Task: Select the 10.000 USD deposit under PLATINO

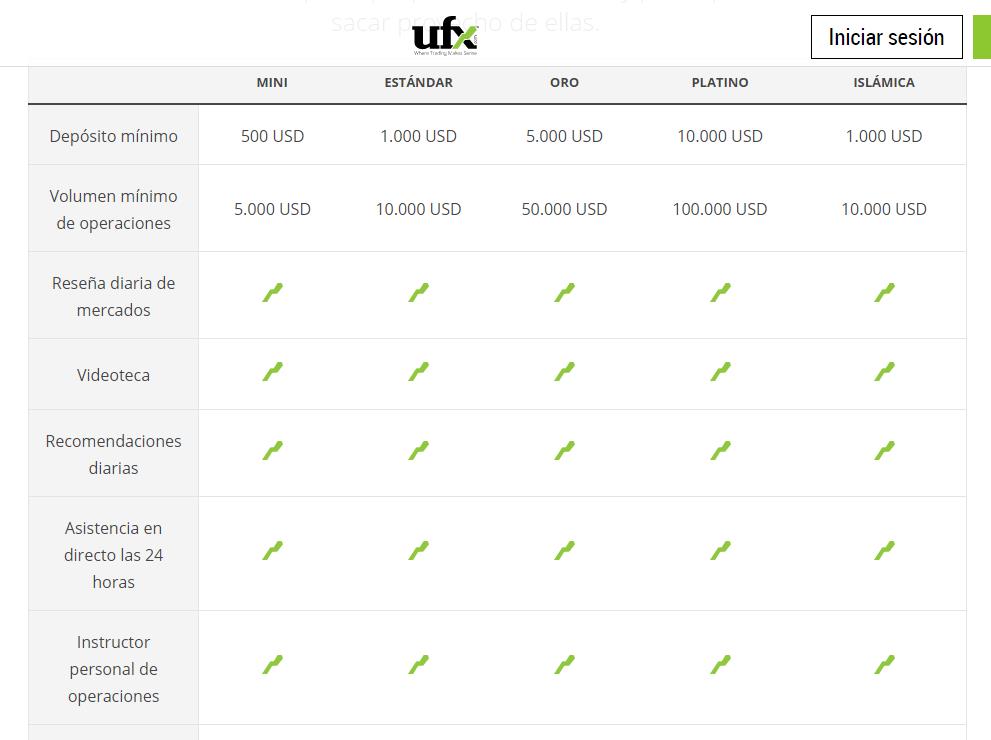Action: 719,136
